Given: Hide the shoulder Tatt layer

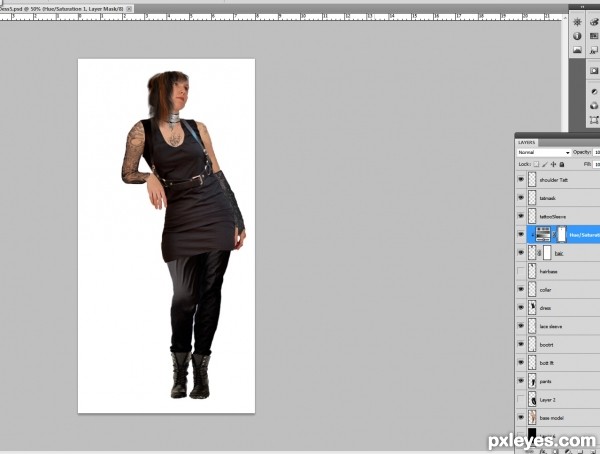Looking at the screenshot, I should coord(521,179).
